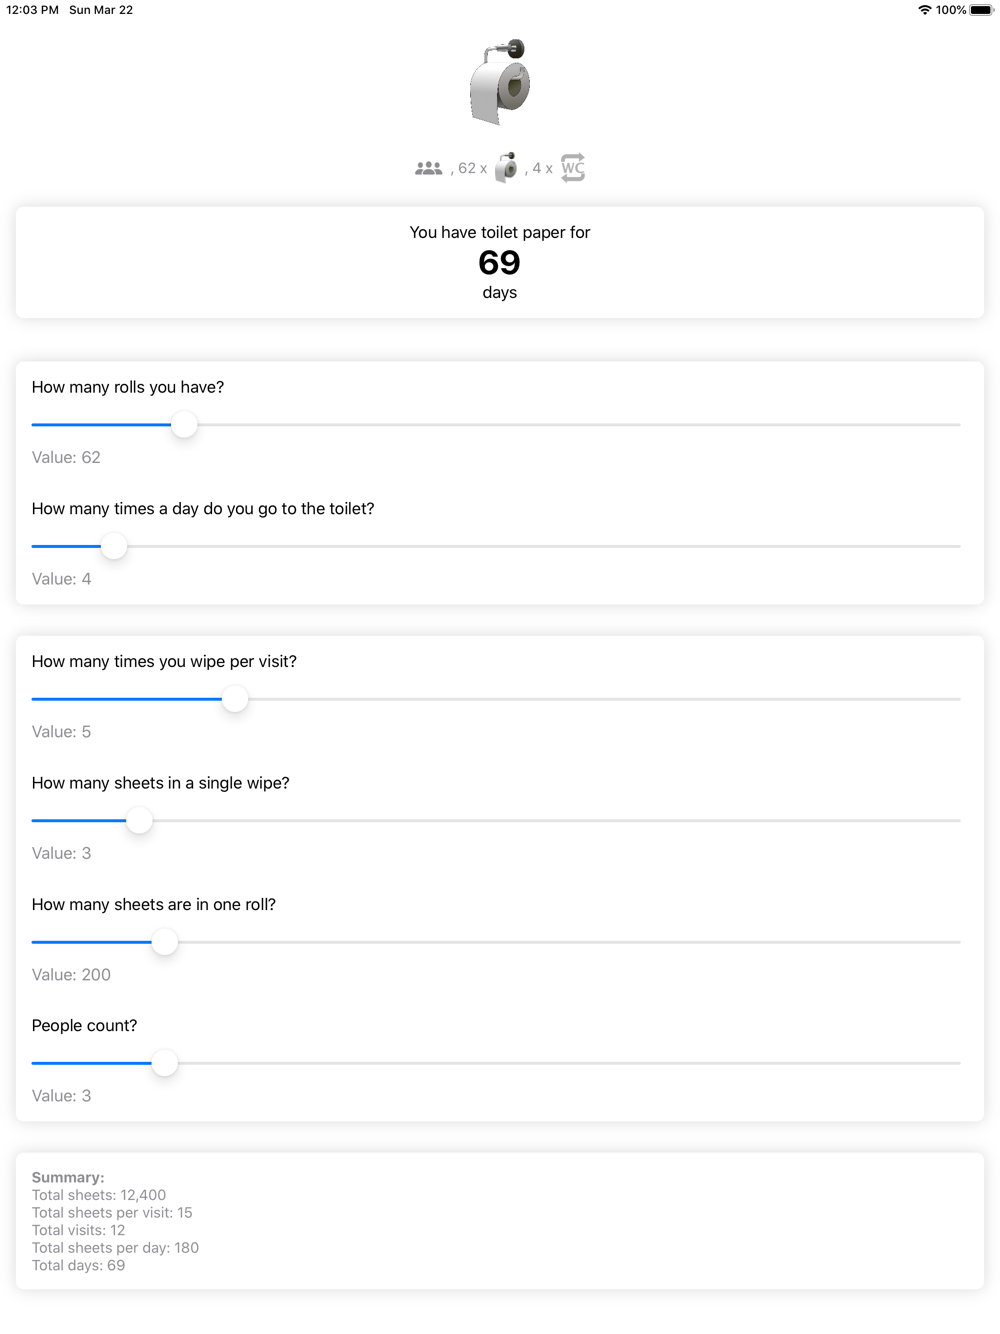1000x1334 pixels.
Task: Tap the 'Value: 62' rolls label
Action: click(66, 458)
